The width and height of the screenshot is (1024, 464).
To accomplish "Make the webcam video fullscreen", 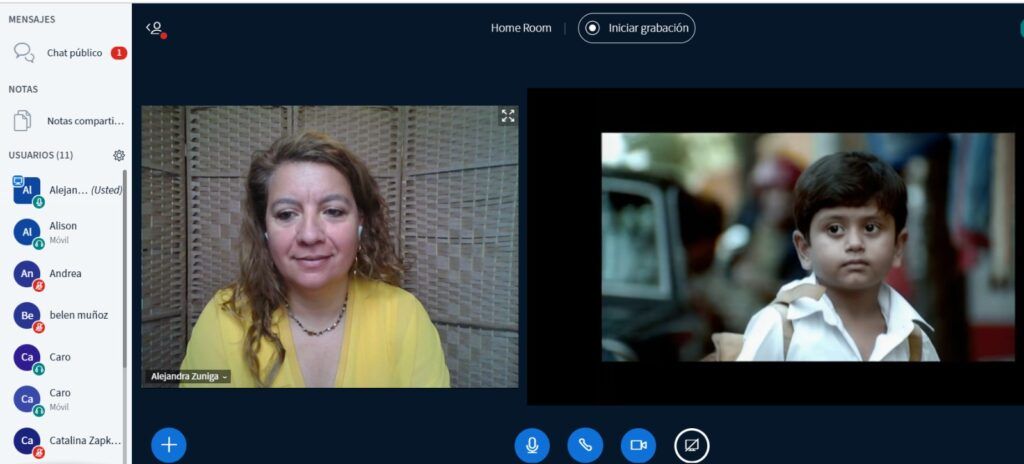I will [508, 116].
